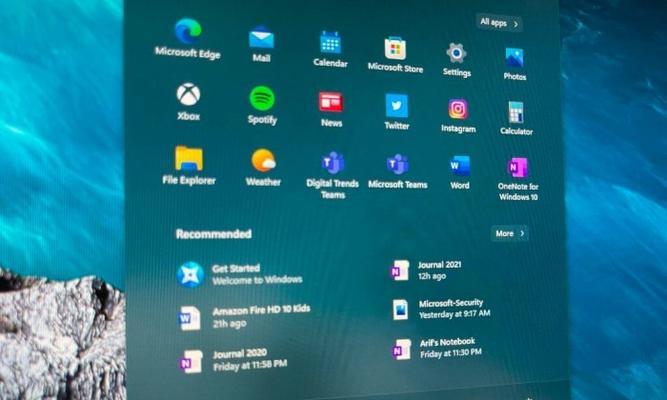Screen dimensions: 667x400
Task: Open "Arif's Notebook" recommended item
Action: click(x=447, y=342)
